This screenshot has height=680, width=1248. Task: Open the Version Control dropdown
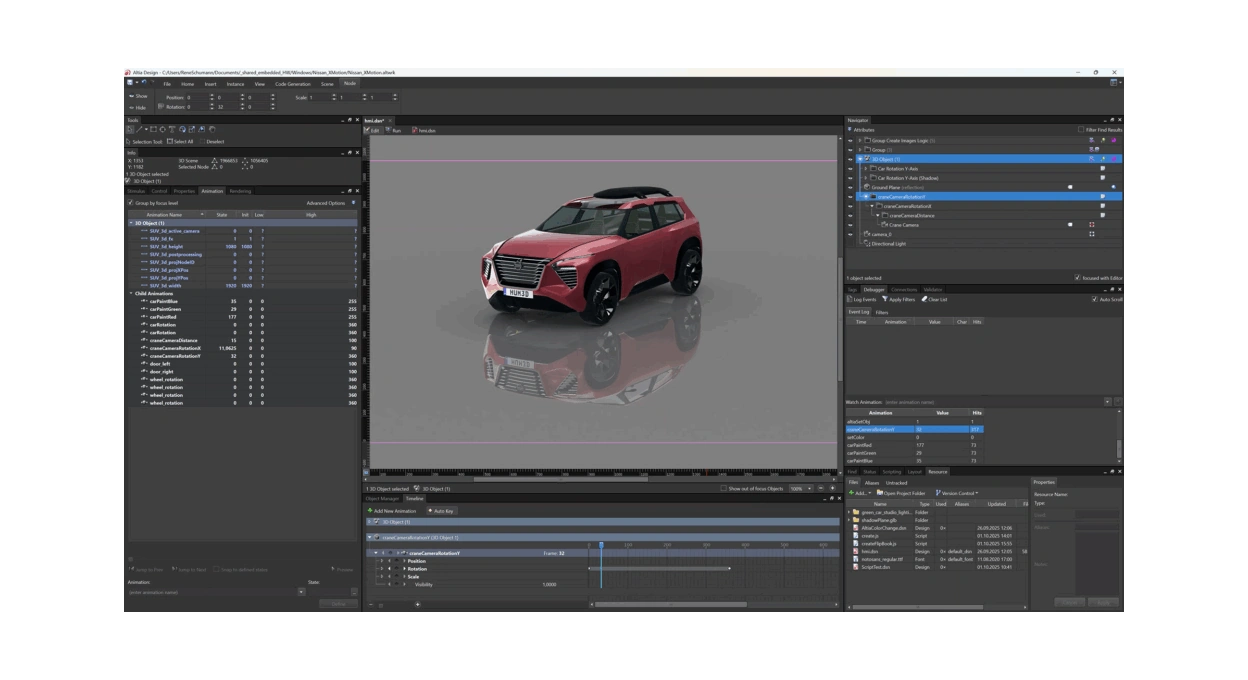(957, 493)
